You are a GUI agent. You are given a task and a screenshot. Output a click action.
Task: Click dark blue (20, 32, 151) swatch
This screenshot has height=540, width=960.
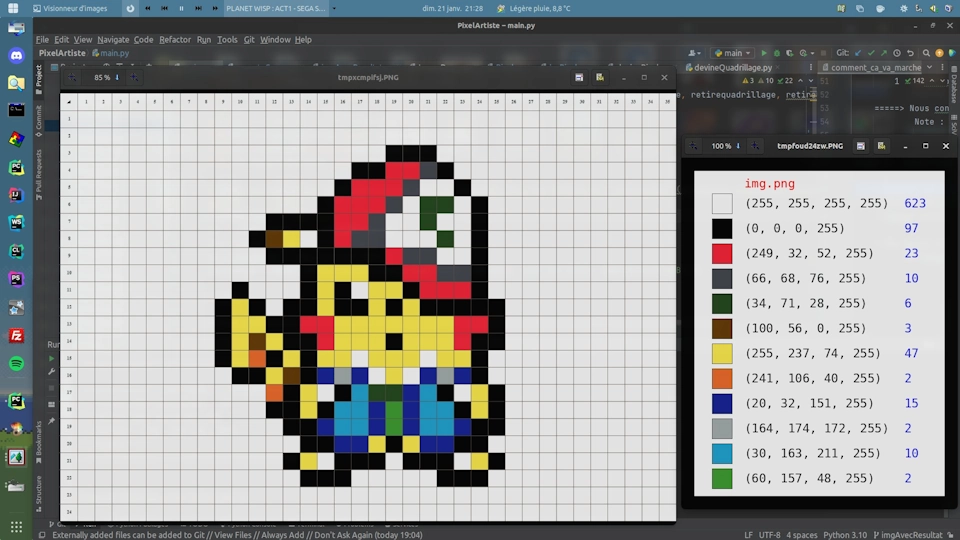click(x=722, y=403)
